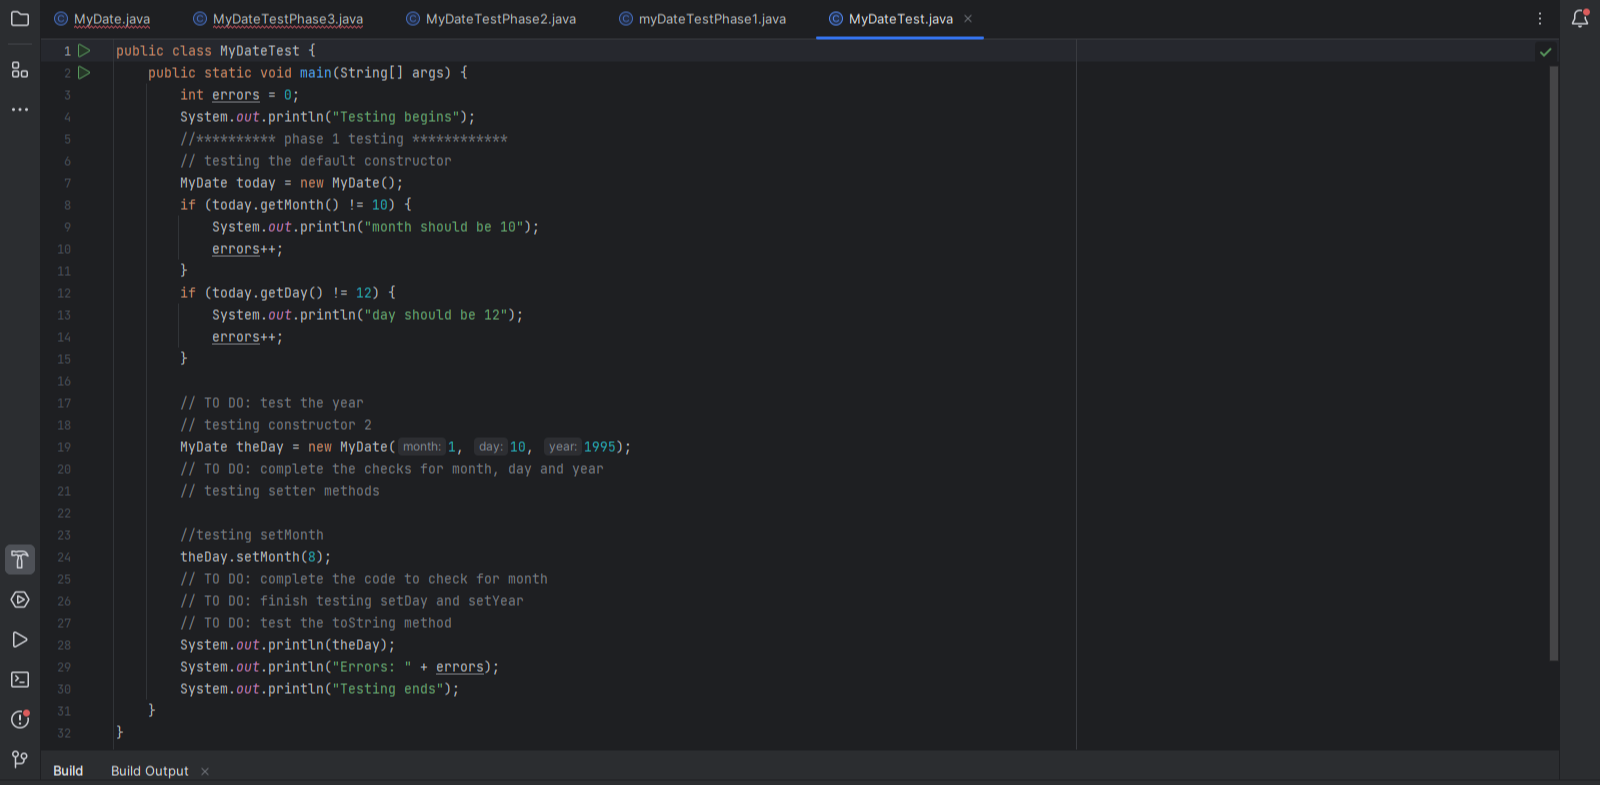Click the "Errors: " string on line 29
The image size is (1600, 785).
pos(371,667)
